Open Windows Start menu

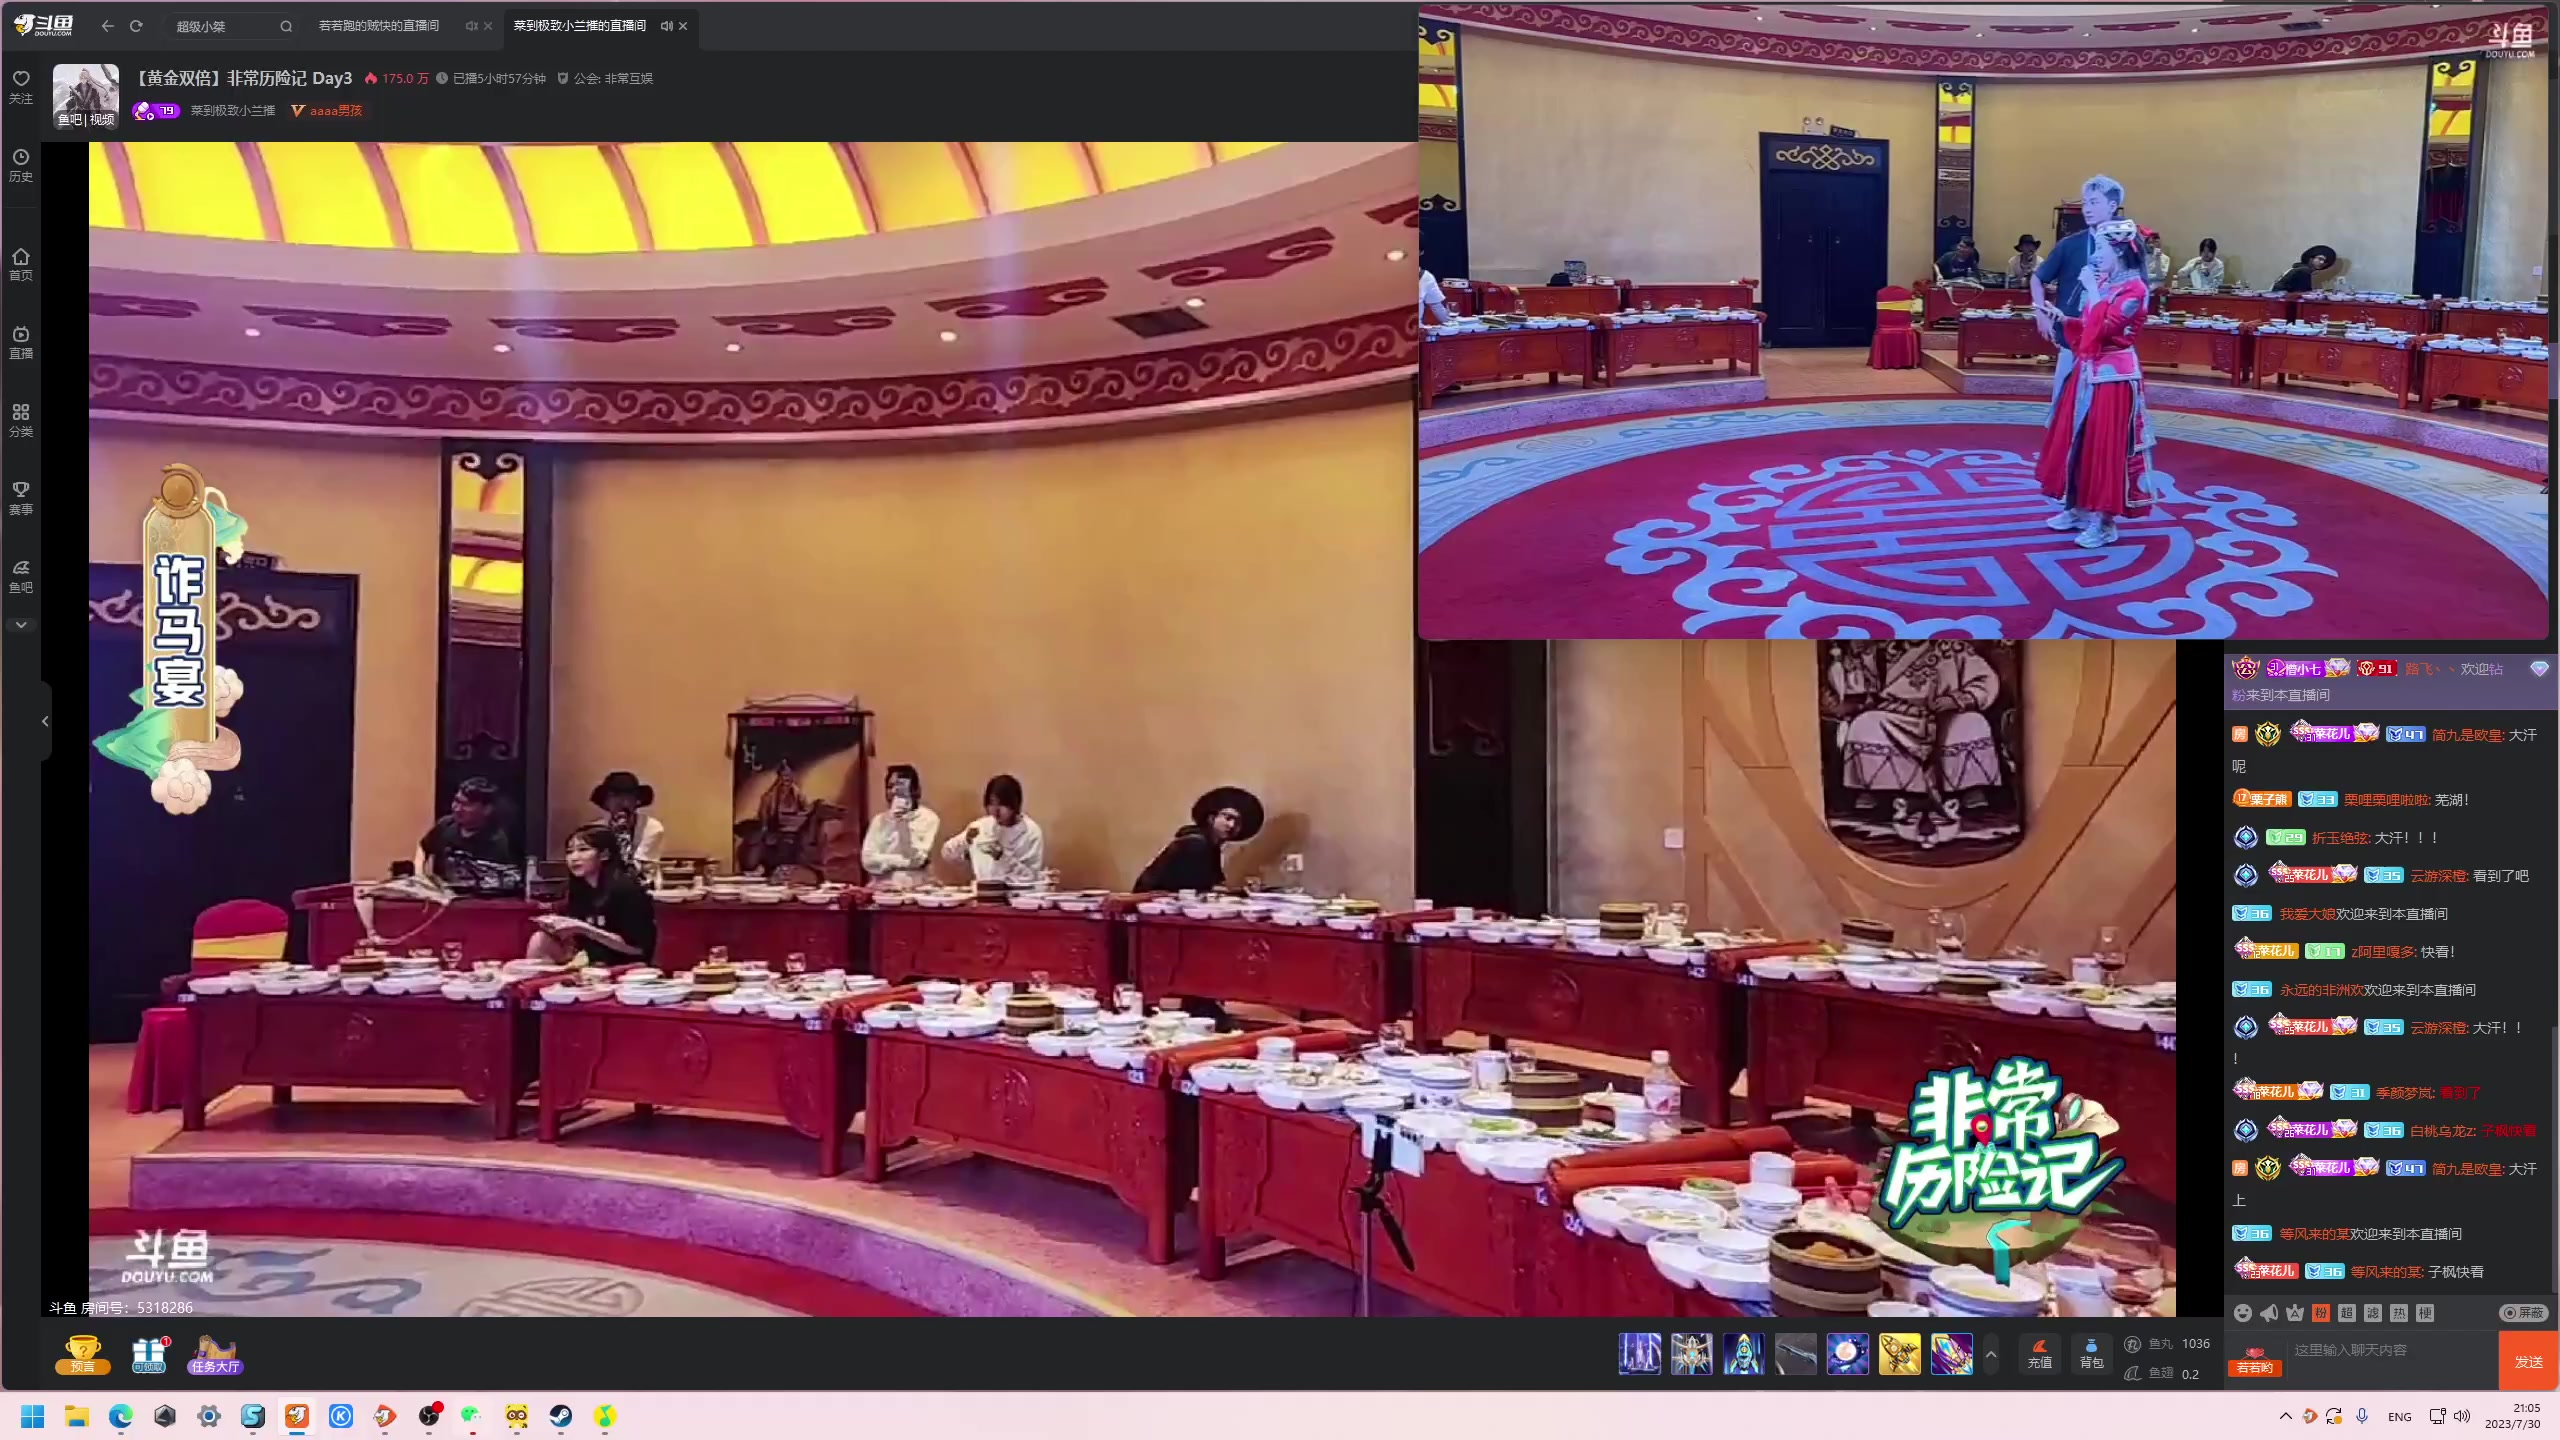pos(33,1416)
